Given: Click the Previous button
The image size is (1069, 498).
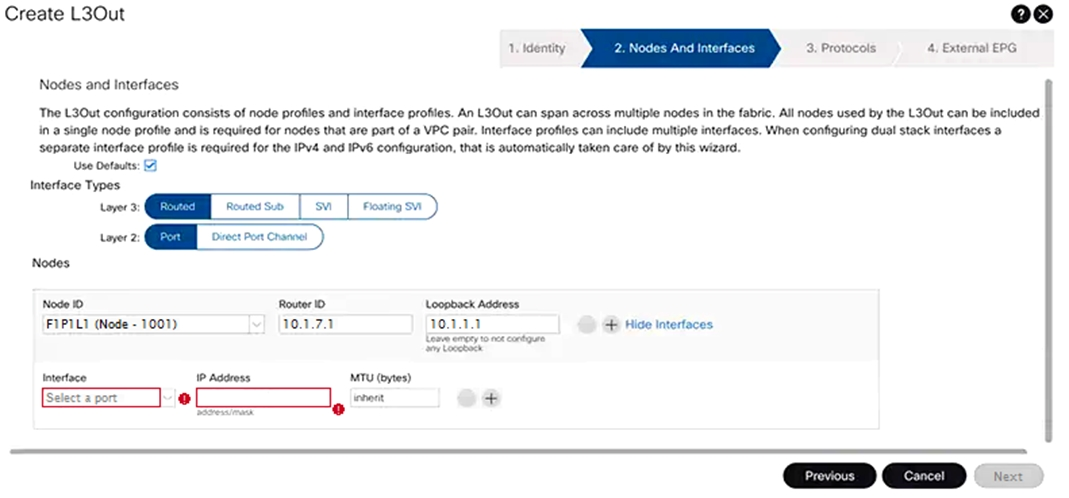Looking at the screenshot, I should [x=829, y=476].
